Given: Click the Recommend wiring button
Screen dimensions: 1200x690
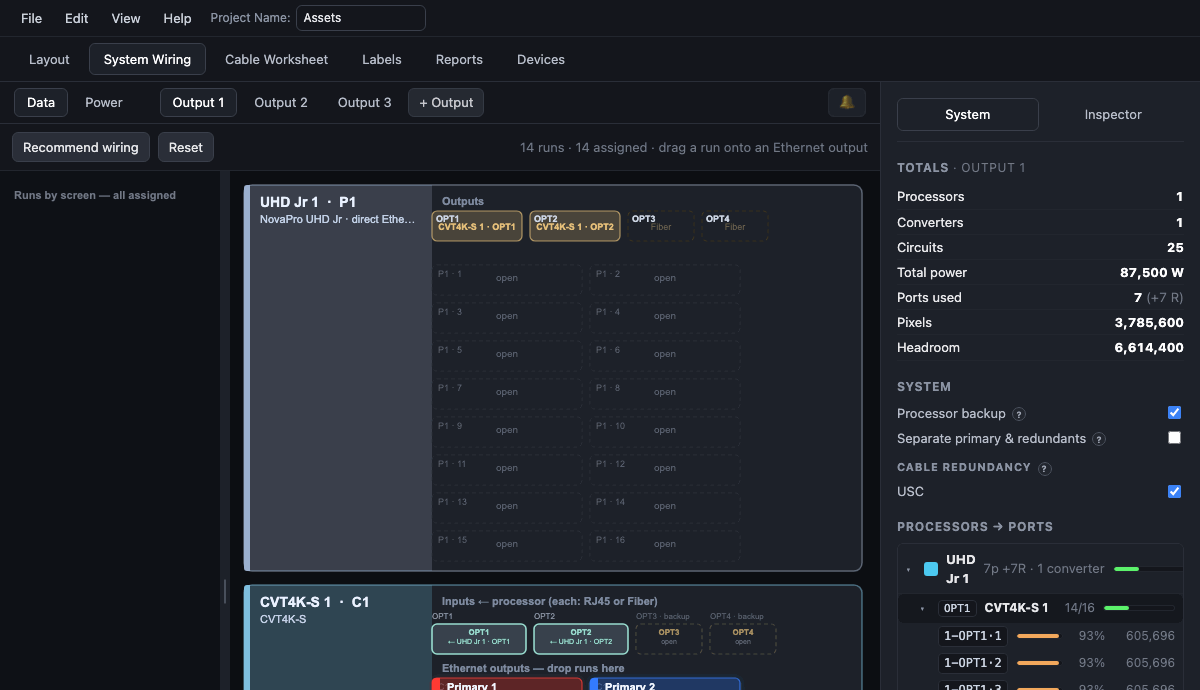Looking at the screenshot, I should [x=81, y=147].
